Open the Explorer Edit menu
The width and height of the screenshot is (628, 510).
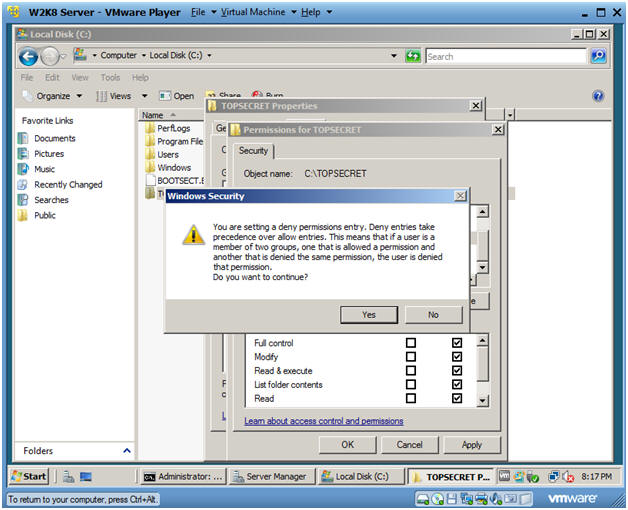pyautogui.click(x=52, y=77)
